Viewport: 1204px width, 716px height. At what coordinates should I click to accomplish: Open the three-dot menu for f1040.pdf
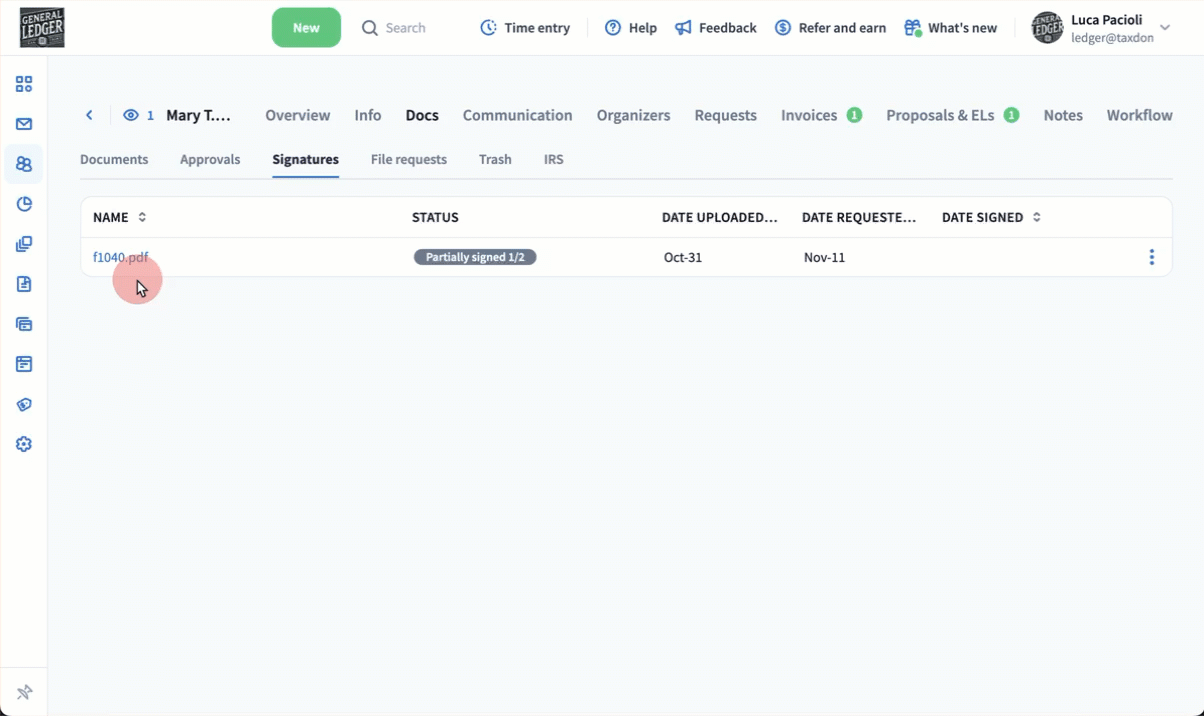click(x=1151, y=257)
